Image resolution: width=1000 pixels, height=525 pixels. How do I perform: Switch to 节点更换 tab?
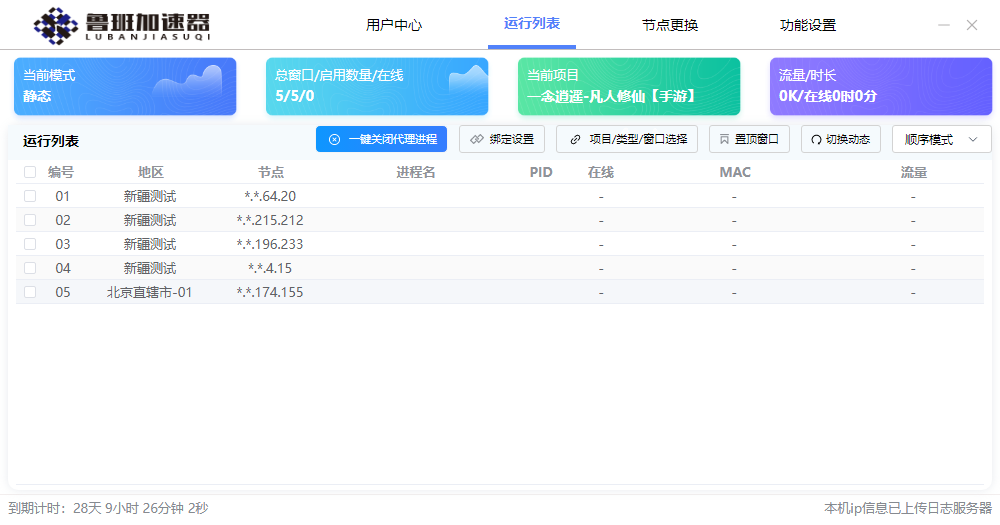tap(670, 25)
